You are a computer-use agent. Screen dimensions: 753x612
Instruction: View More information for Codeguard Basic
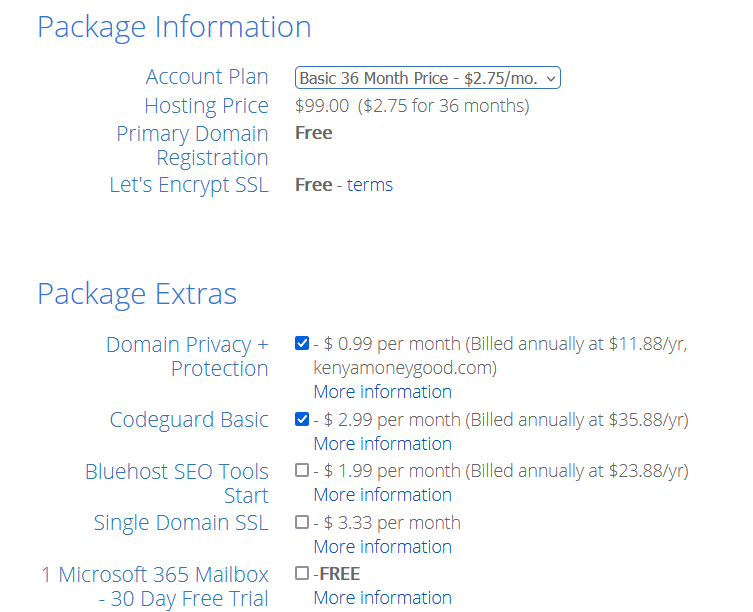(382, 444)
